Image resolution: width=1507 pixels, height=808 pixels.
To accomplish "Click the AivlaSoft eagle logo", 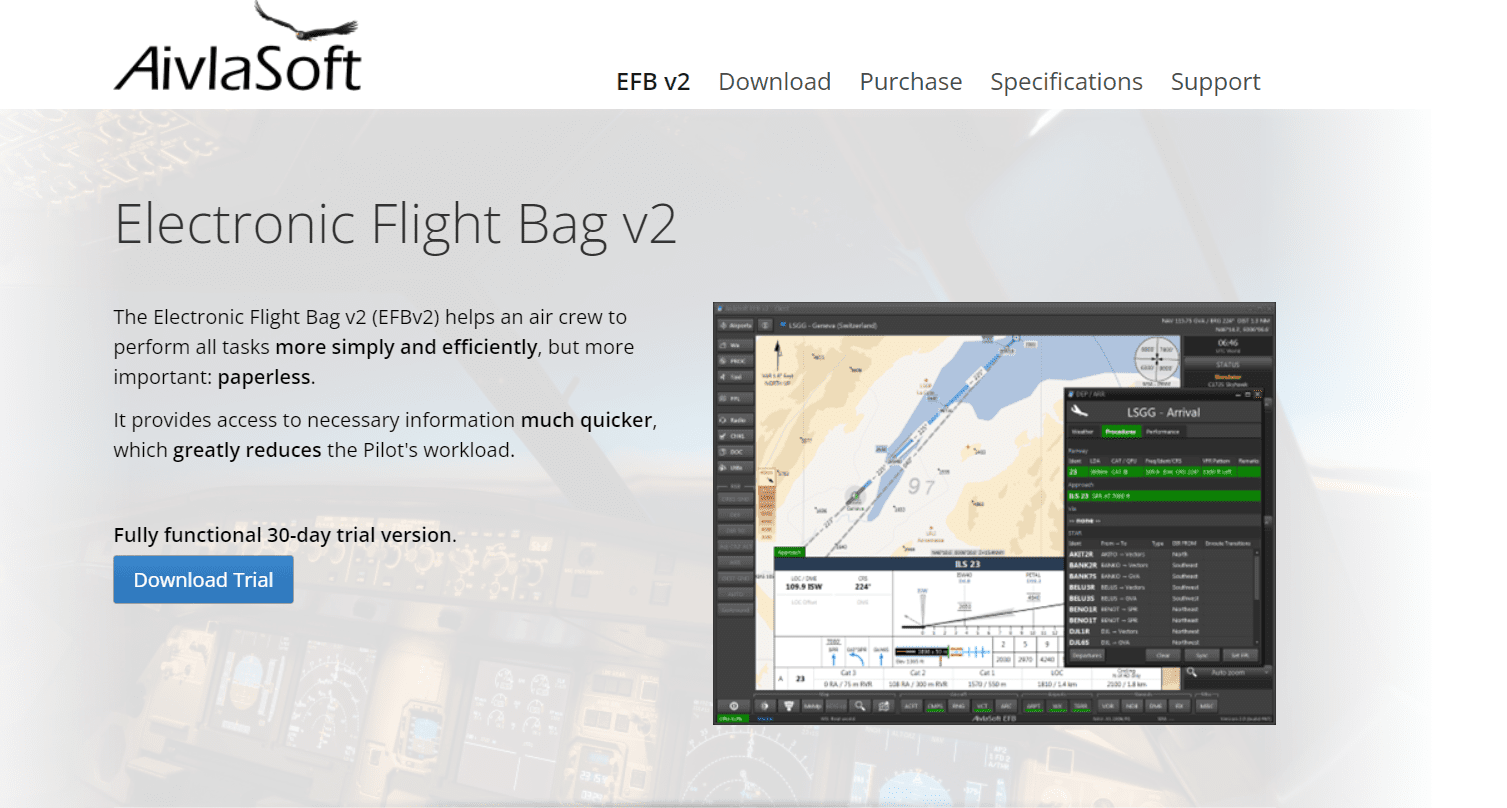I will (238, 47).
